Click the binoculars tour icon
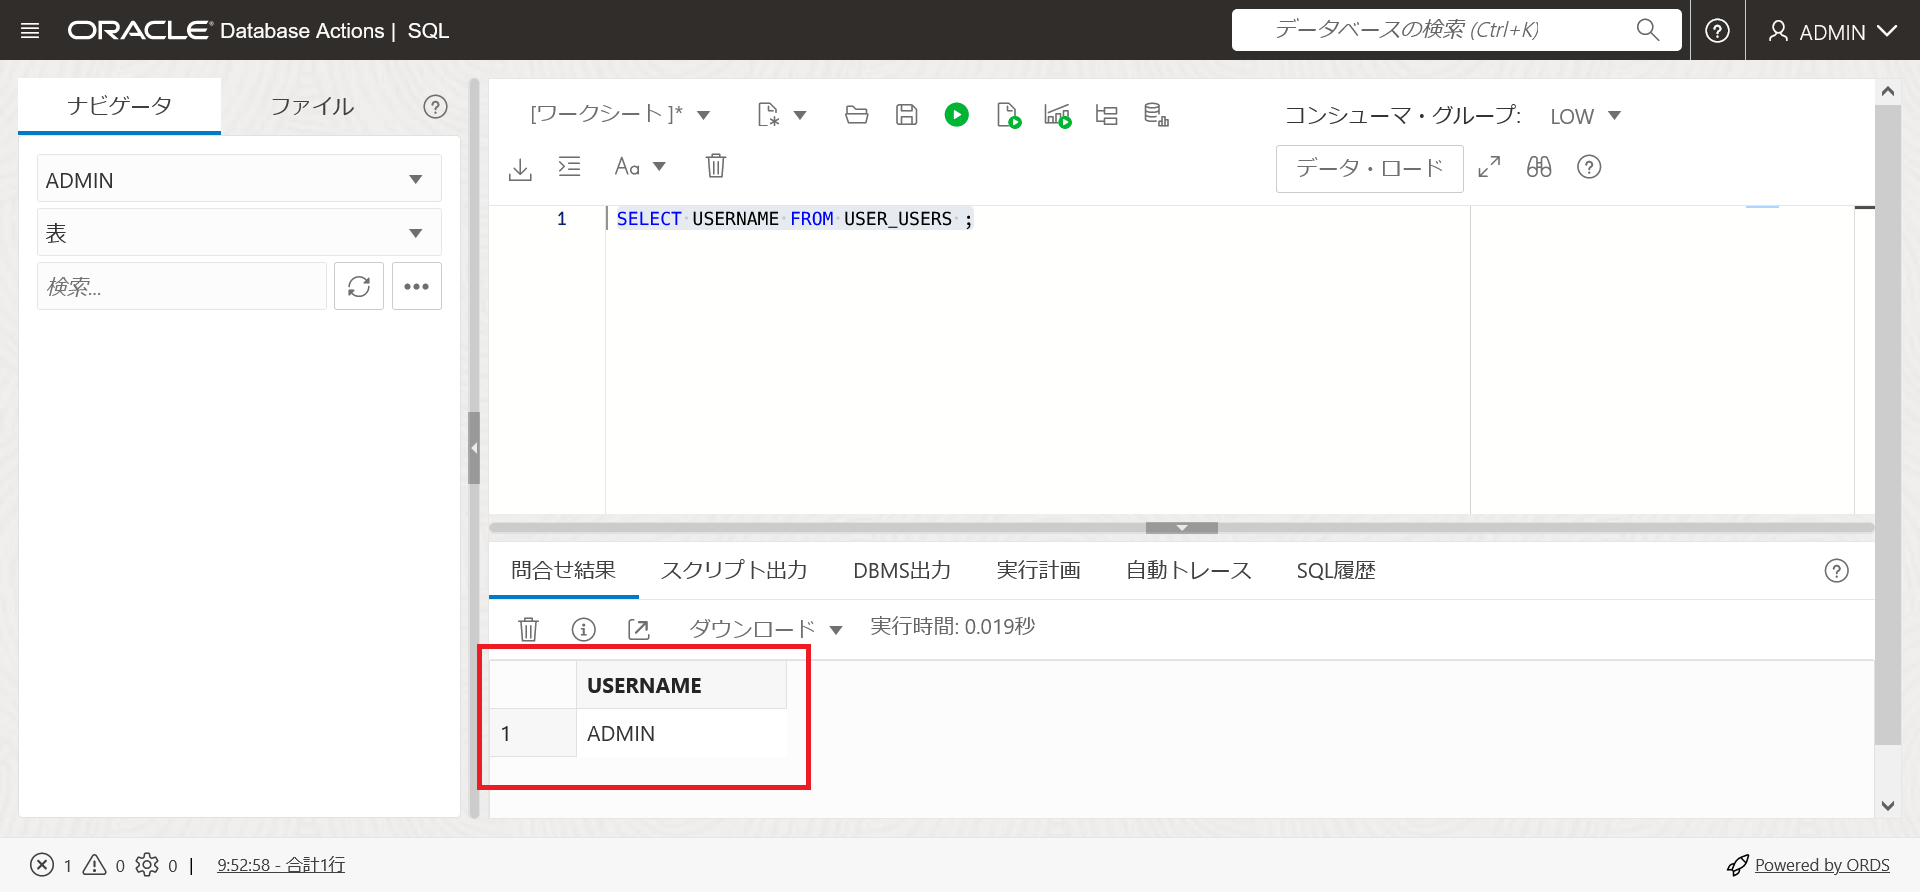Image resolution: width=1920 pixels, height=892 pixels. pyautogui.click(x=1539, y=167)
